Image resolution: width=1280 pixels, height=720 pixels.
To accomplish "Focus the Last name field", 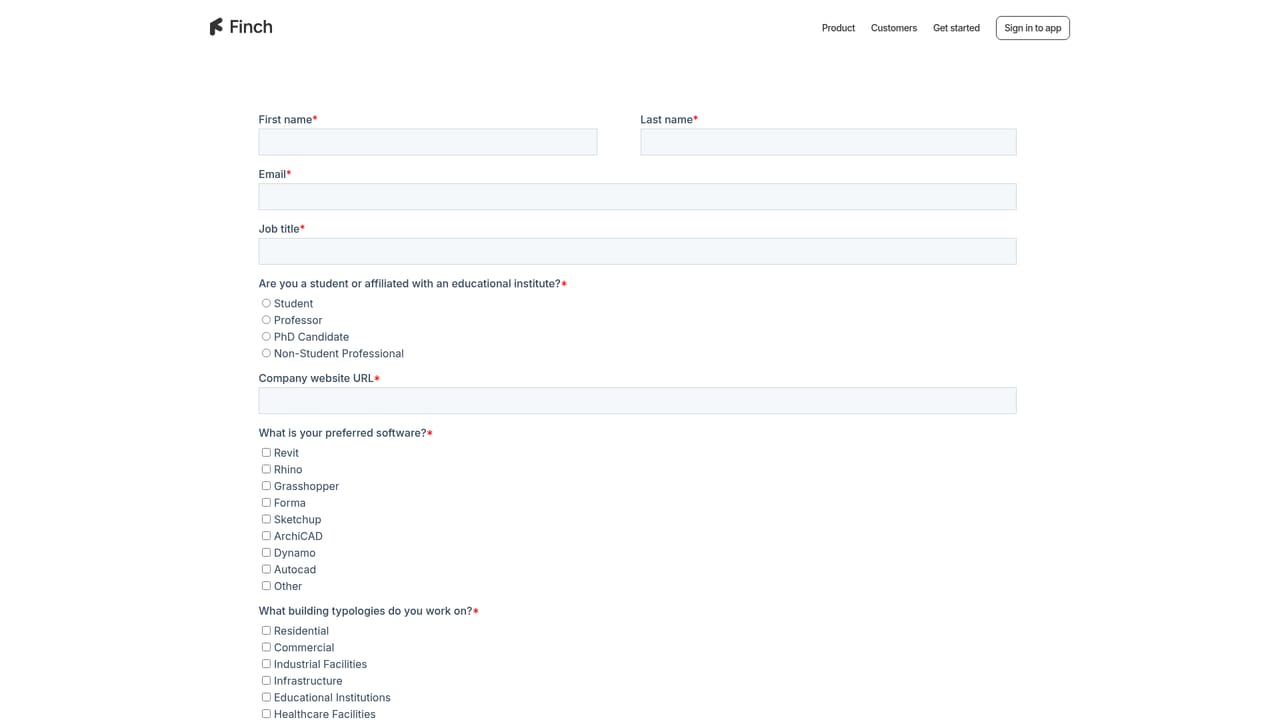I will click(x=828, y=142).
